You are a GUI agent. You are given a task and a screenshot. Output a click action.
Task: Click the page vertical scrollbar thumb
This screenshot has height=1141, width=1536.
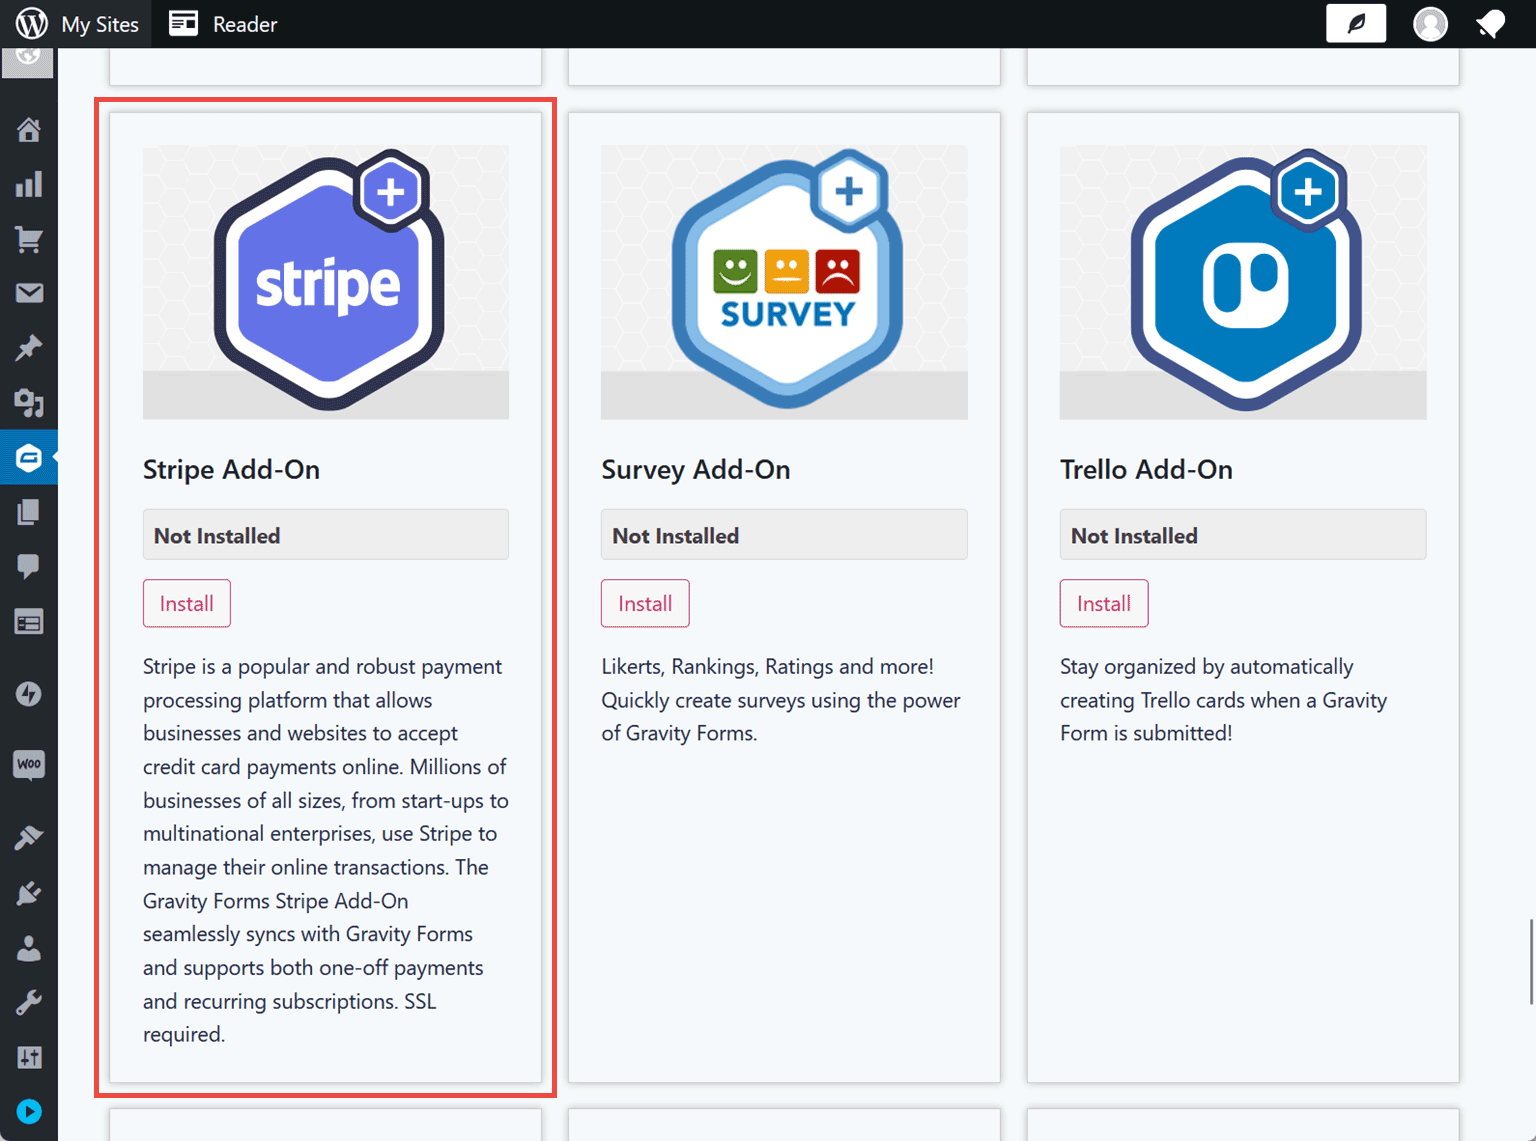click(x=1530, y=961)
